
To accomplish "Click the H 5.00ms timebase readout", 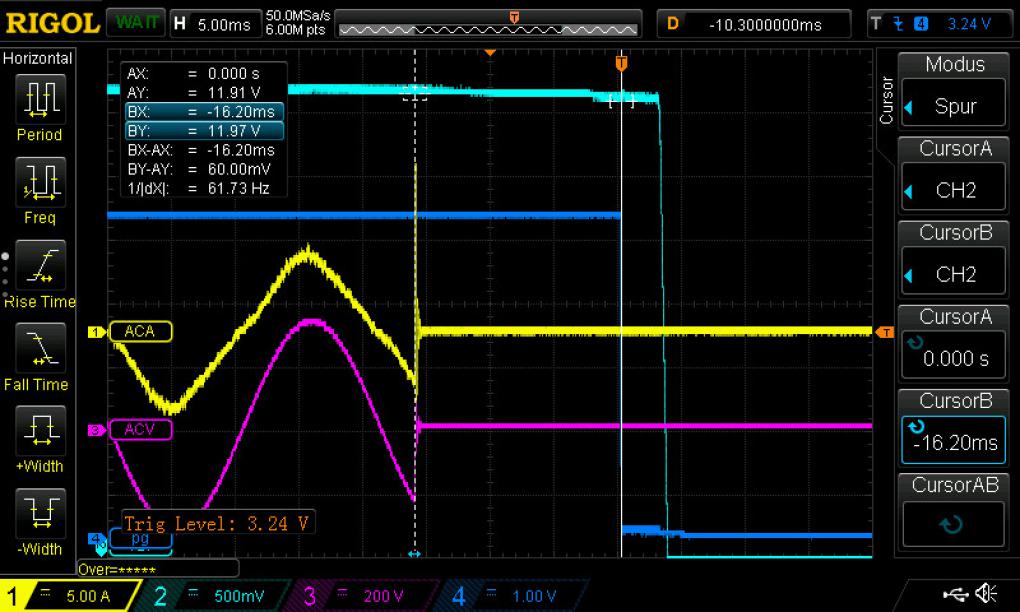I will pyautogui.click(x=214, y=24).
